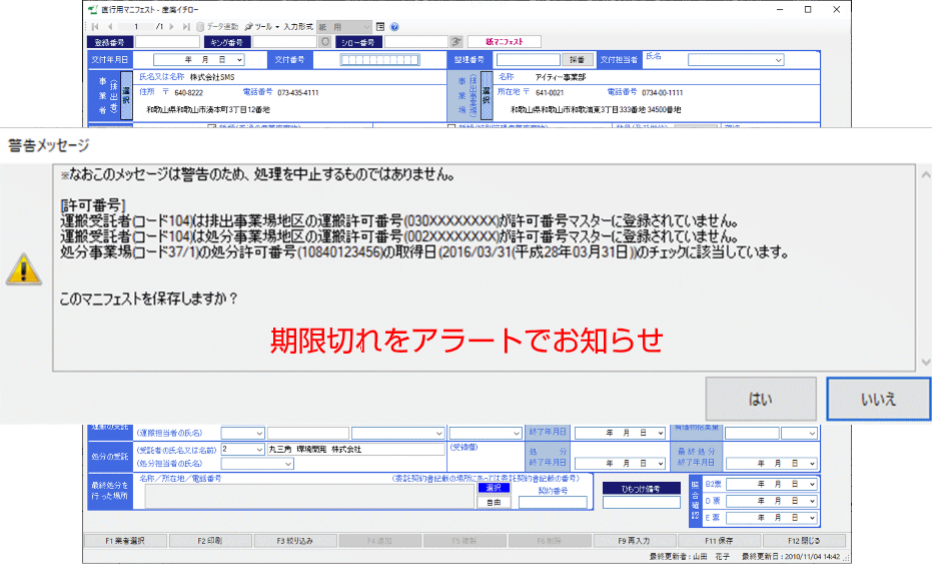This screenshot has width=932, height=572.
Task: Click 選択 button for 事業者(排出者)
Action: click(127, 95)
